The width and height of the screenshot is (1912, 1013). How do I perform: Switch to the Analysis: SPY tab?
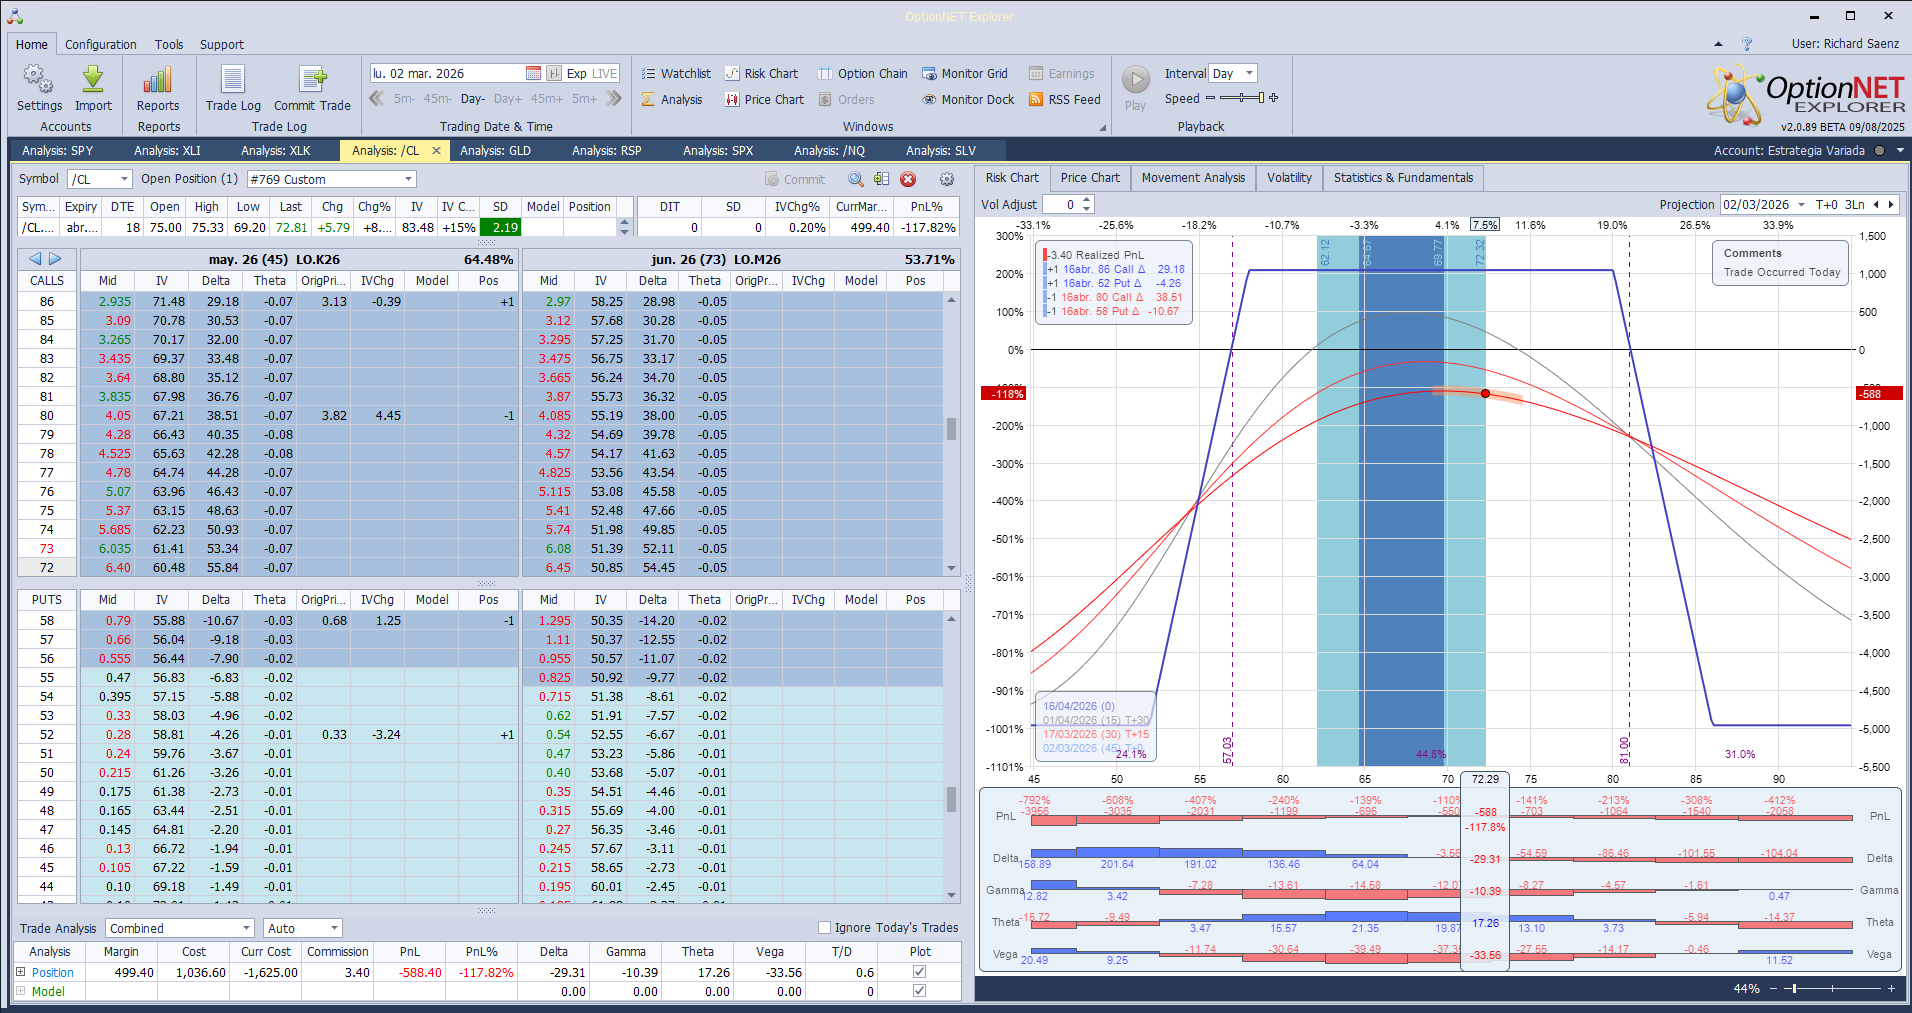point(58,151)
